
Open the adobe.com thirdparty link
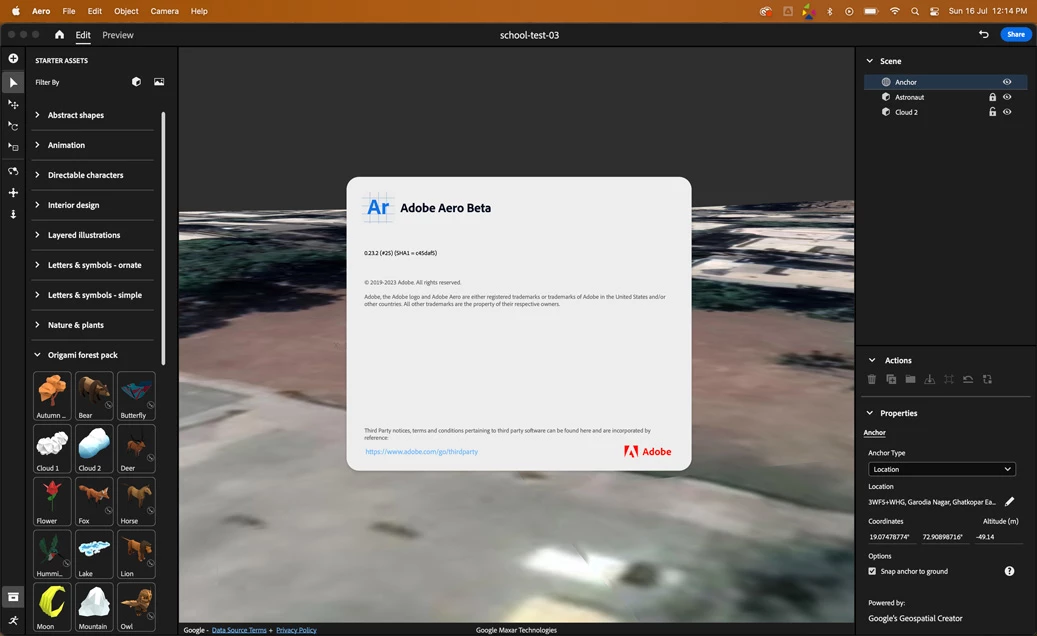(421, 452)
